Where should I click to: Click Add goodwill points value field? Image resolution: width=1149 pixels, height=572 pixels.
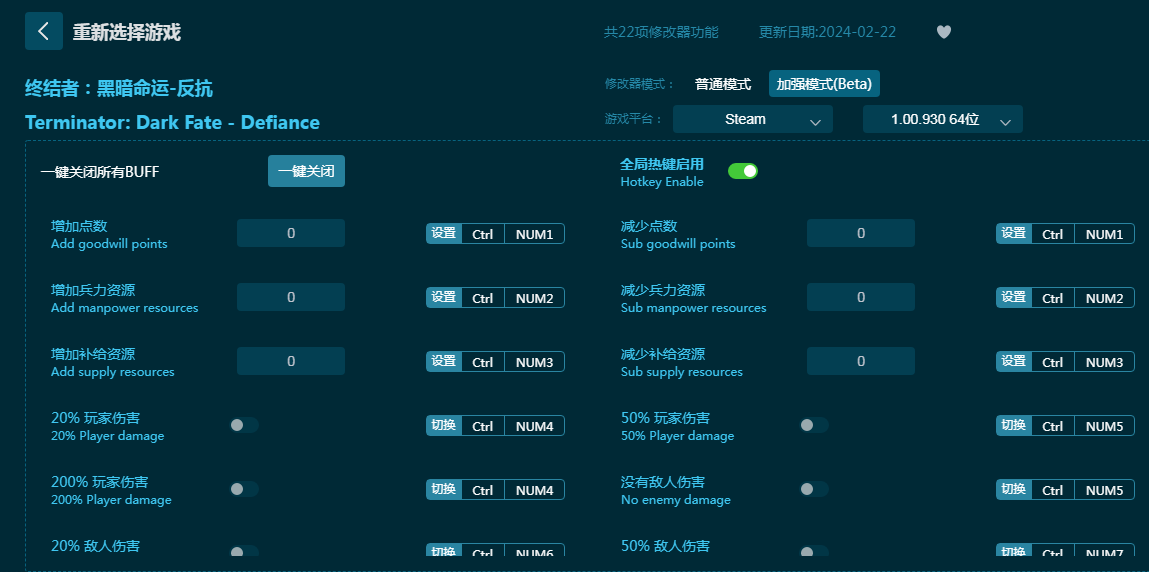[x=291, y=233]
